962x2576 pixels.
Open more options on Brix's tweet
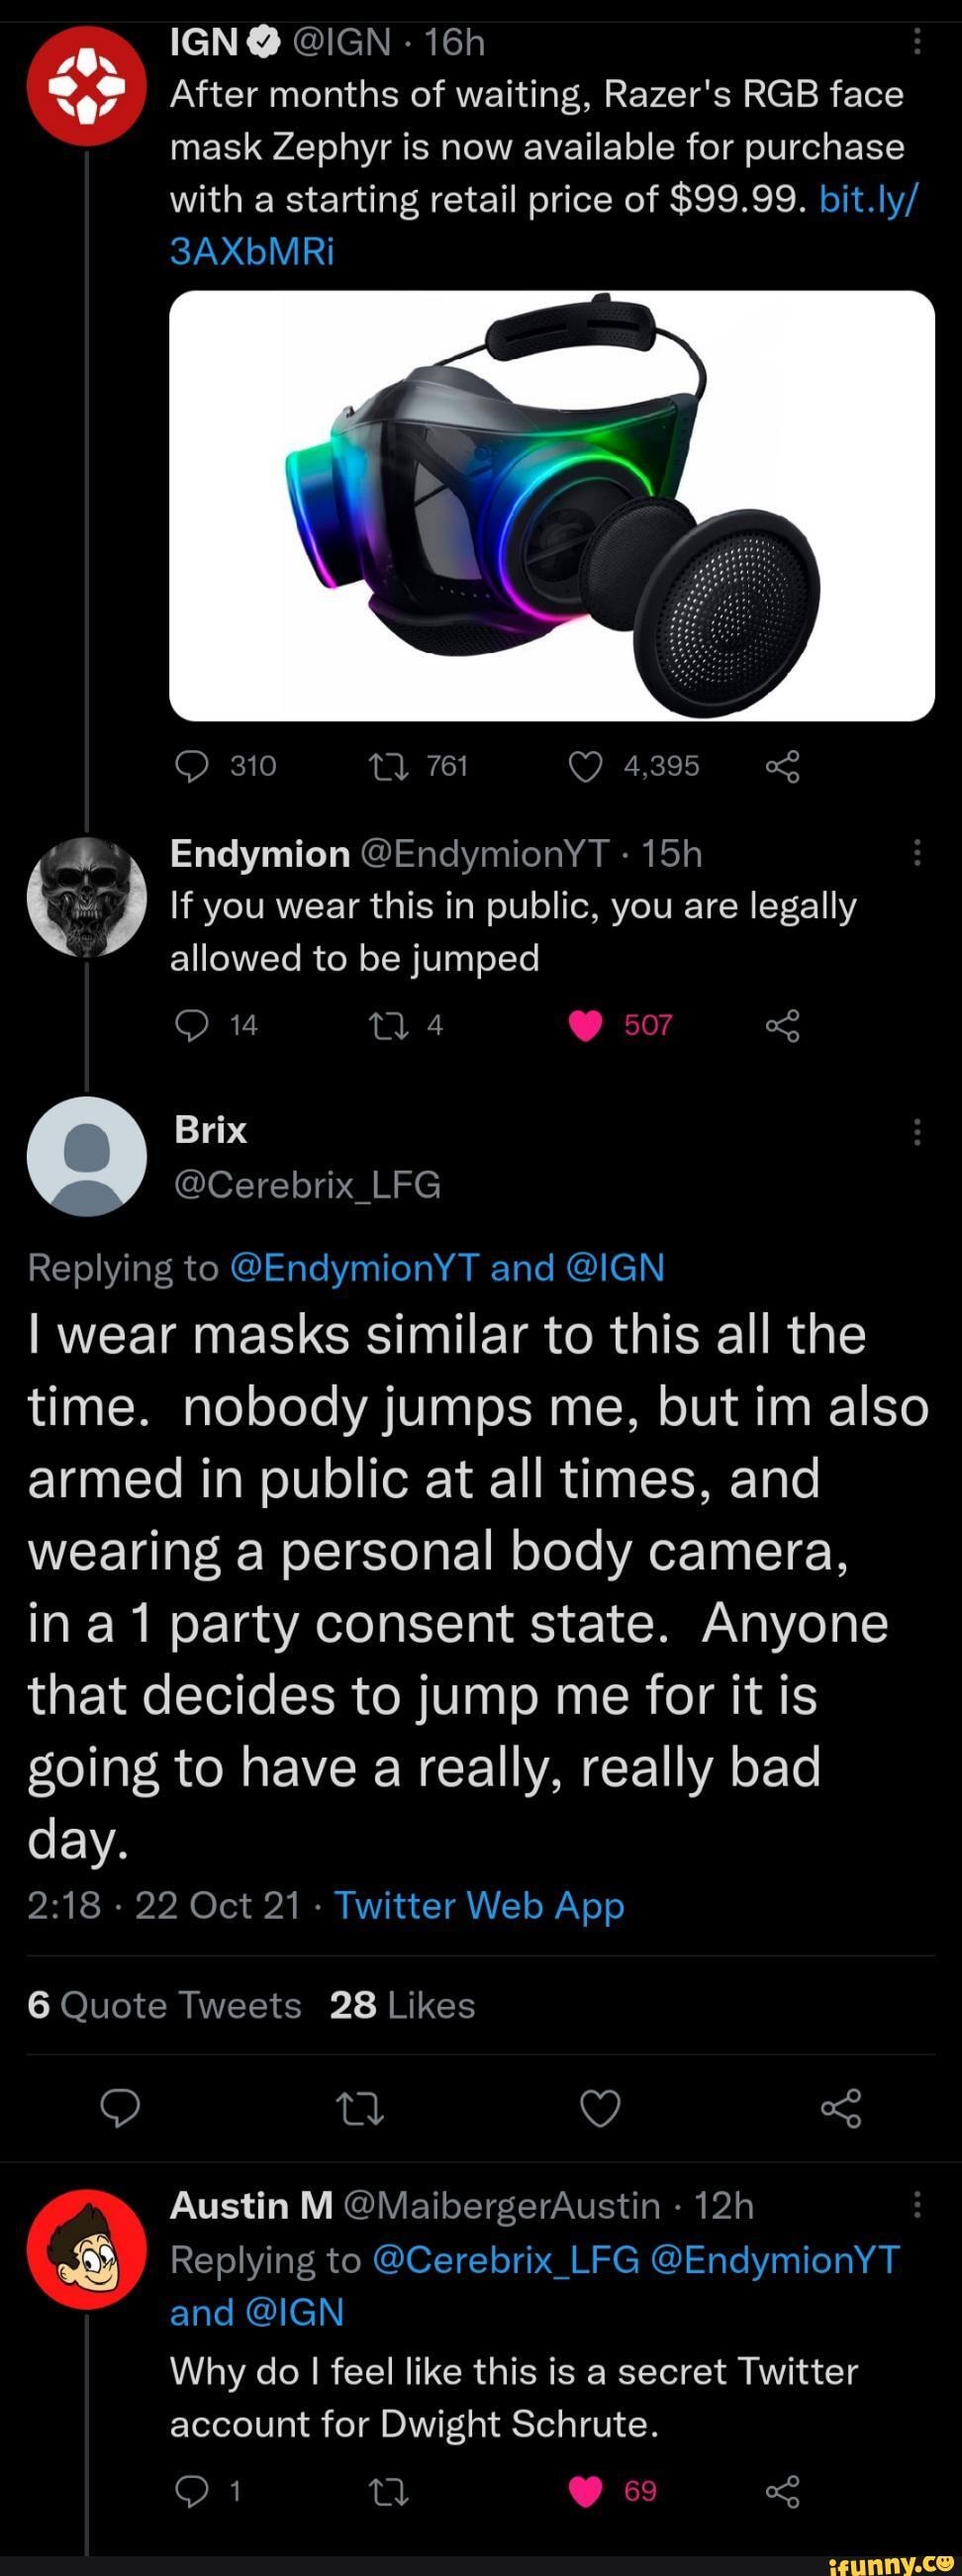coord(917,1132)
